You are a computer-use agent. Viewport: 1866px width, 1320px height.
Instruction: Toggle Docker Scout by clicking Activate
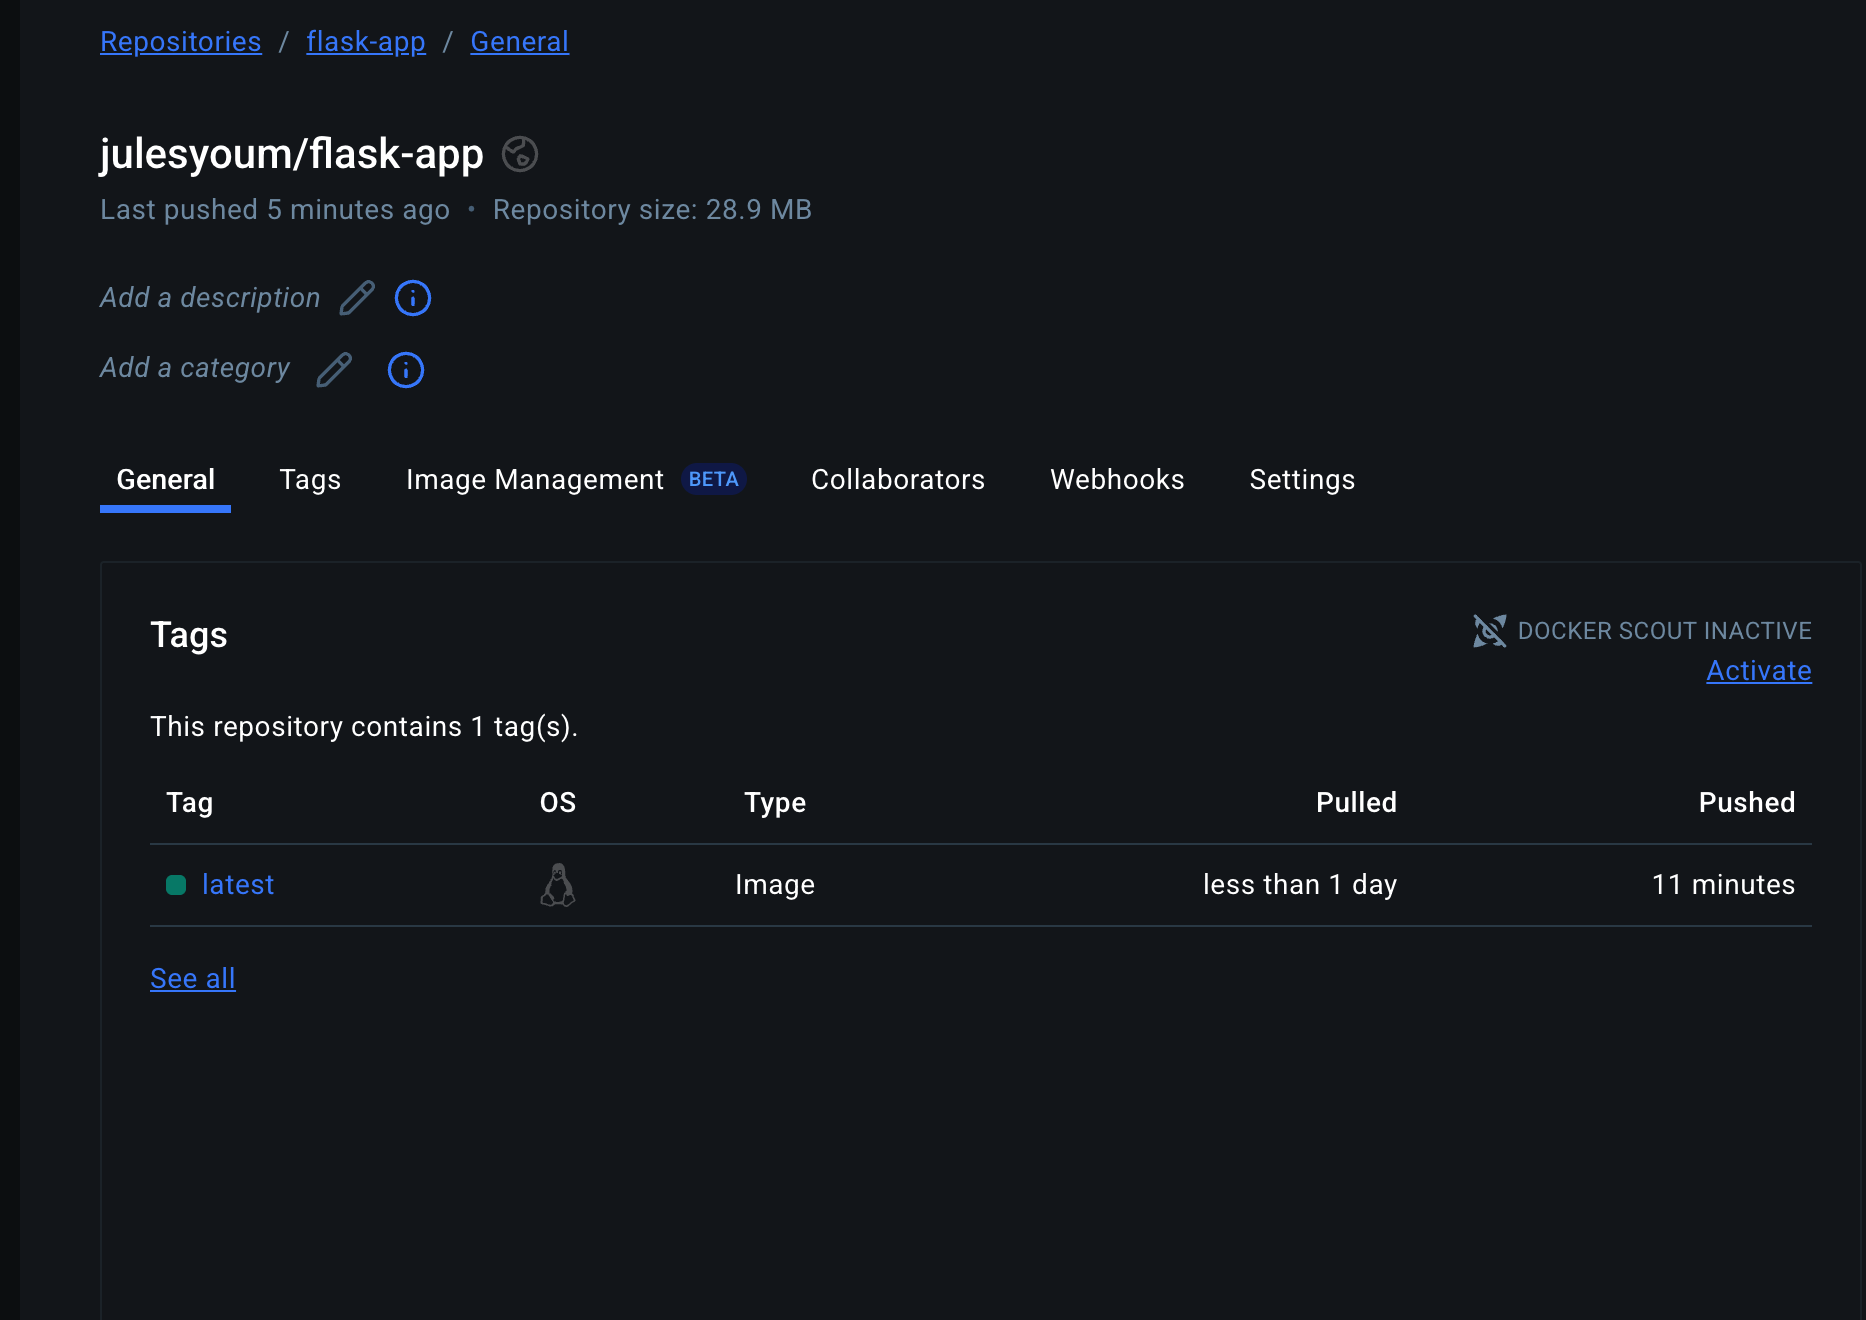pyautogui.click(x=1758, y=671)
